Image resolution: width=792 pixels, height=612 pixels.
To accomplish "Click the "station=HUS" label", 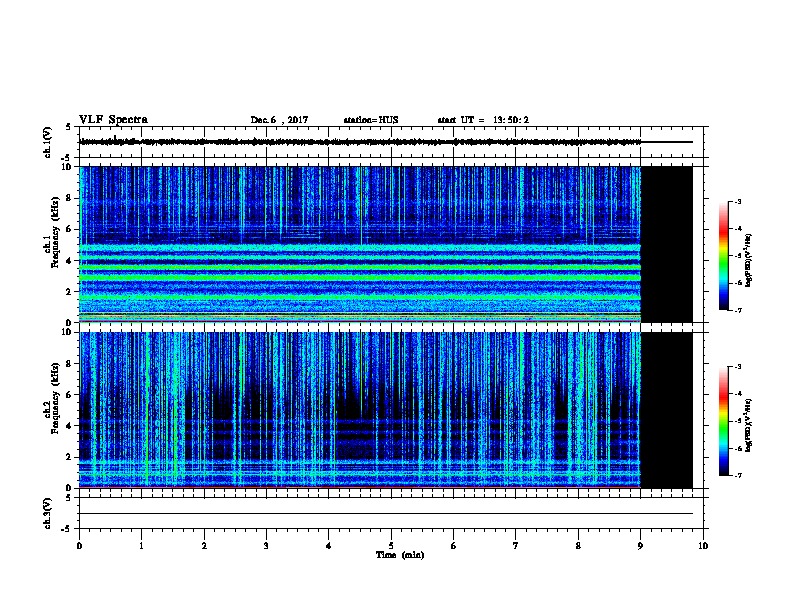I will point(371,120).
